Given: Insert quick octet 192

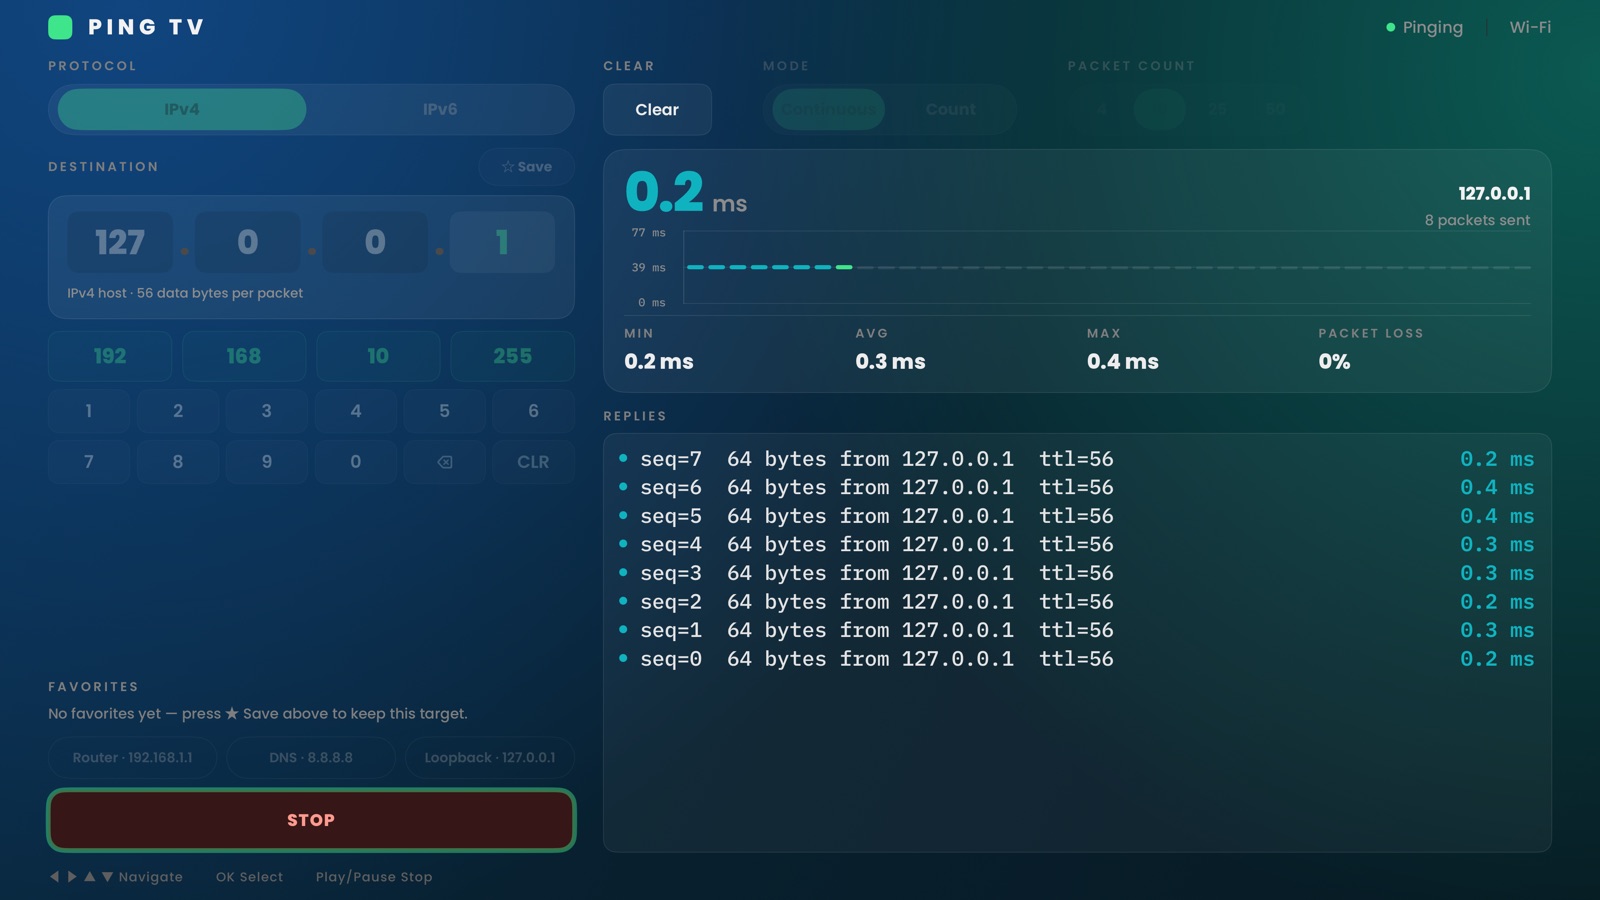Looking at the screenshot, I should (110, 356).
